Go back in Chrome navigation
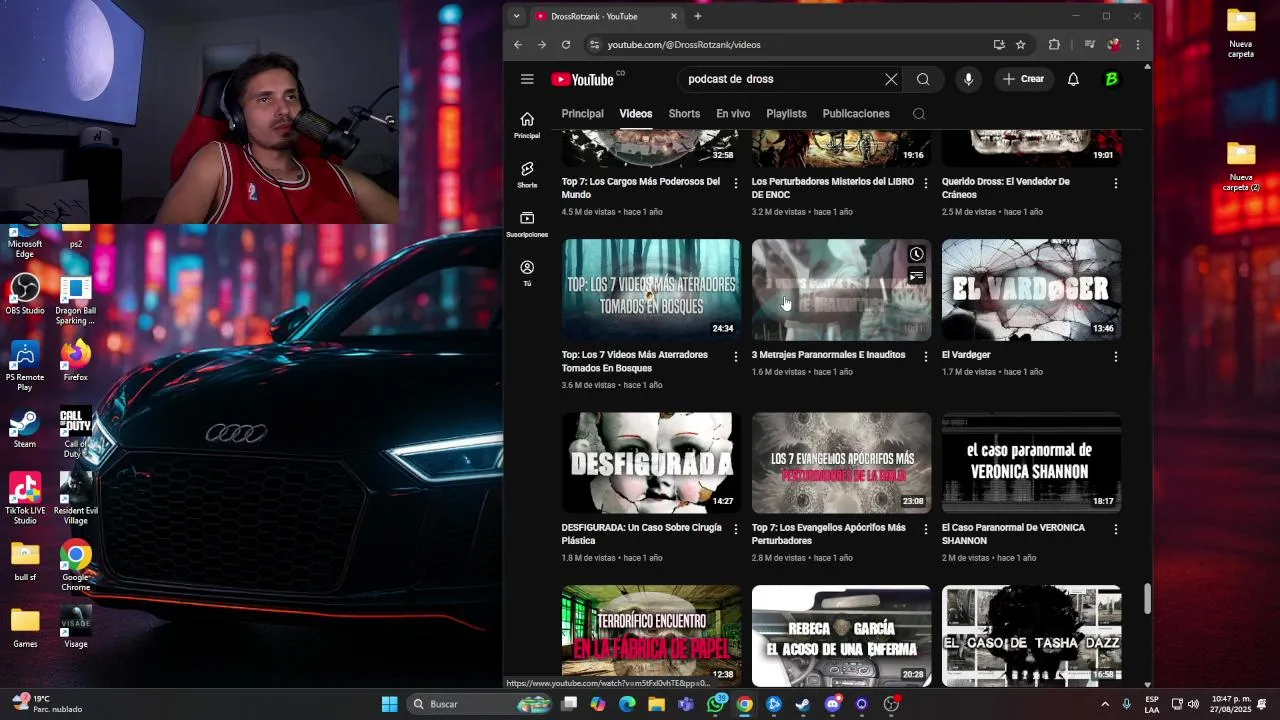 coord(518,45)
